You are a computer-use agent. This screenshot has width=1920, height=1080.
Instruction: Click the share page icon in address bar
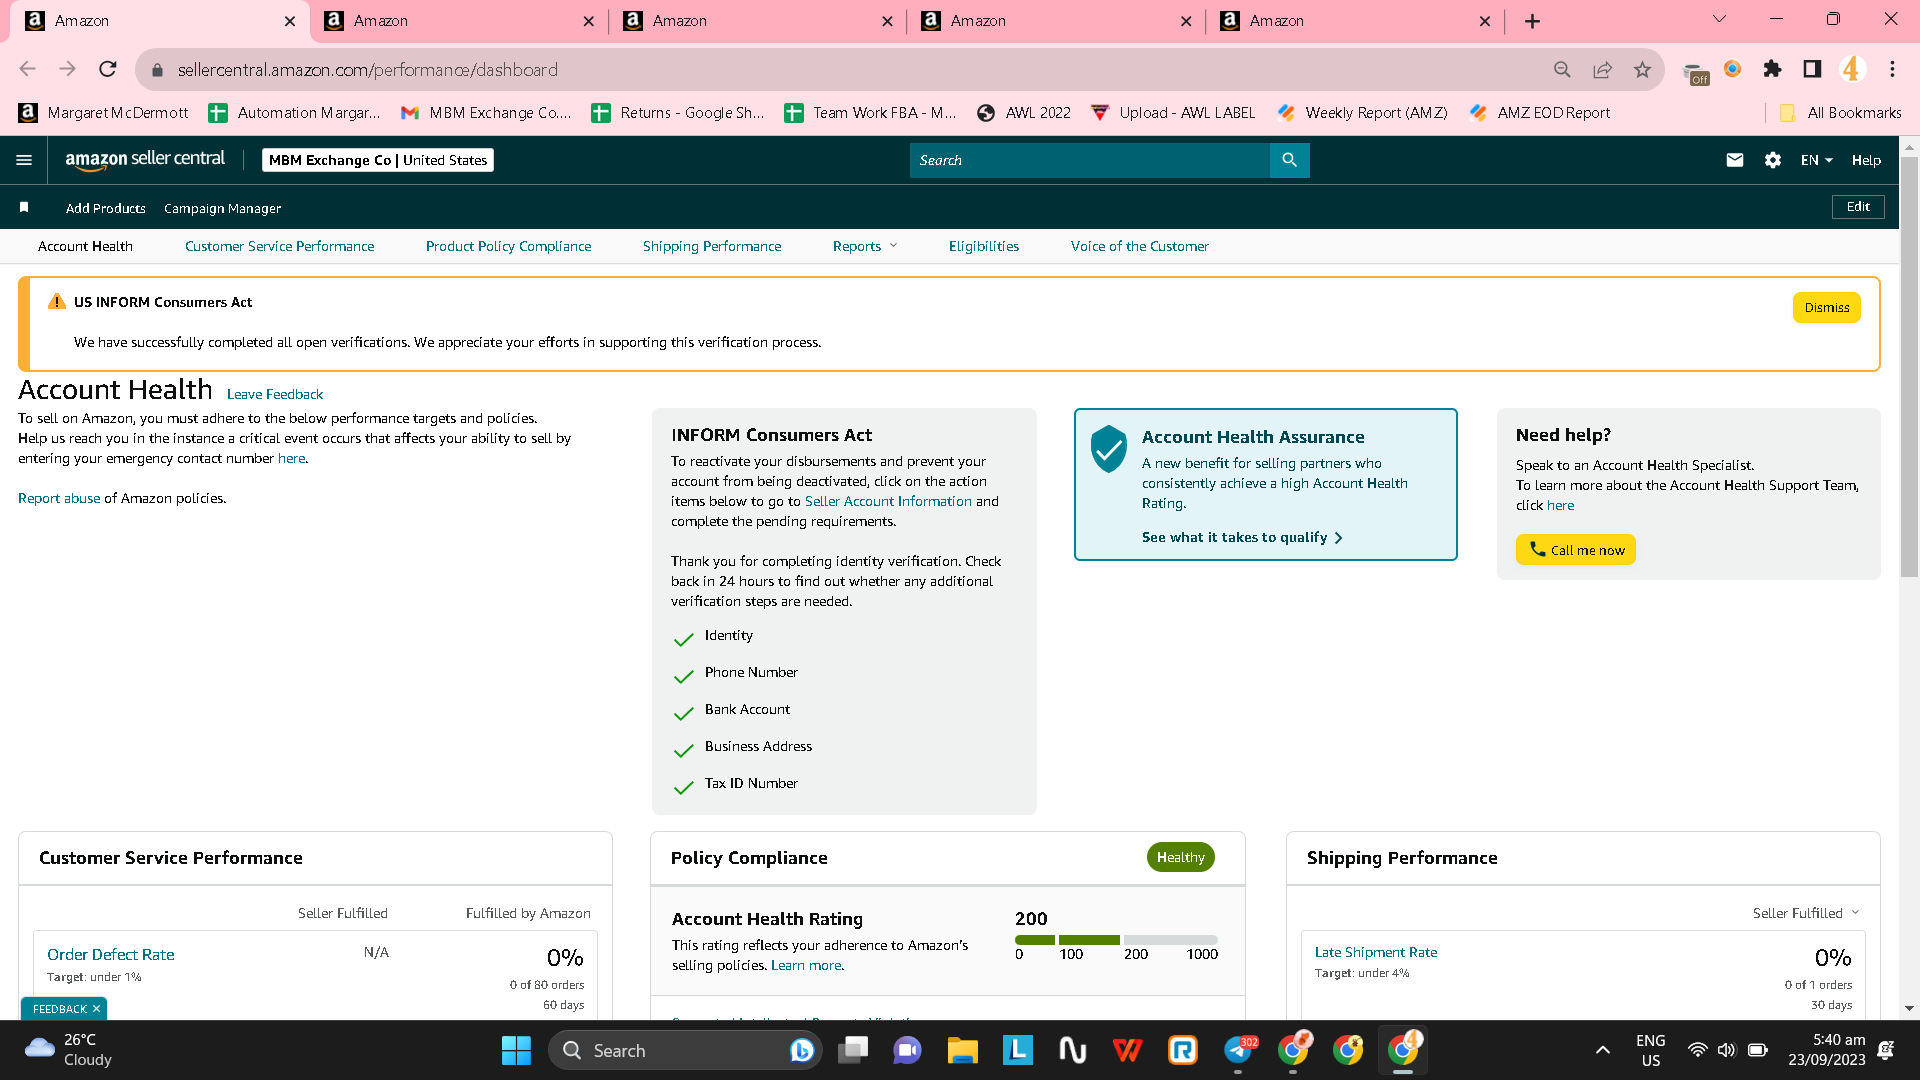click(x=1602, y=69)
